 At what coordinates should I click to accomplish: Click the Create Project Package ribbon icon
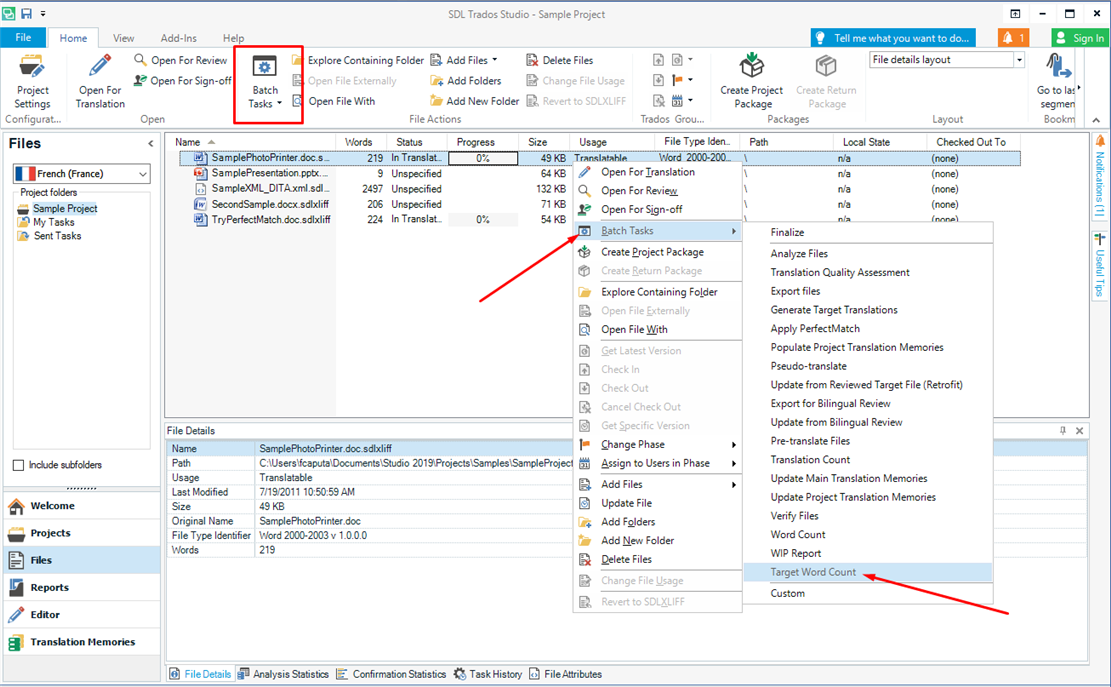coord(752,81)
